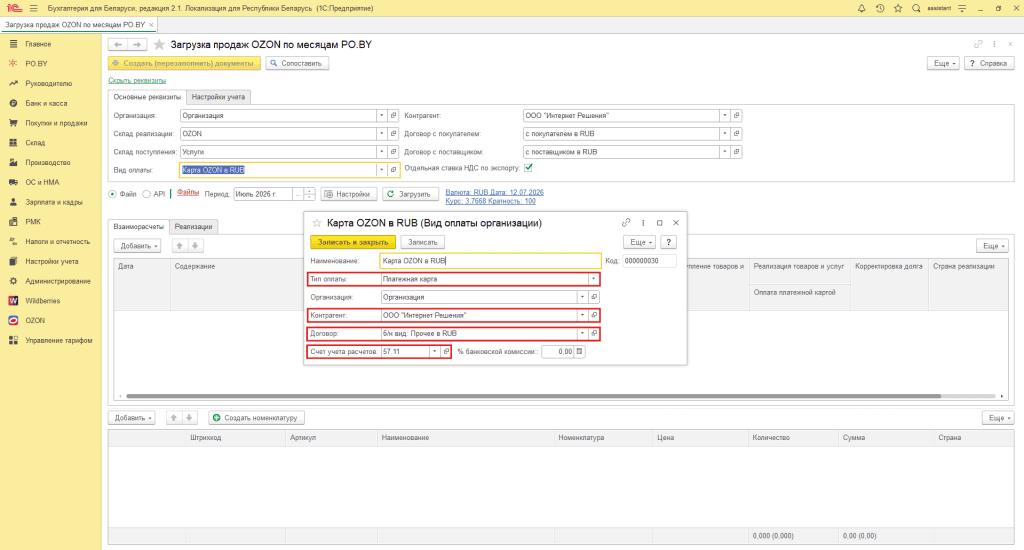
Task: Go back with the left arrow button
Action: (118, 44)
